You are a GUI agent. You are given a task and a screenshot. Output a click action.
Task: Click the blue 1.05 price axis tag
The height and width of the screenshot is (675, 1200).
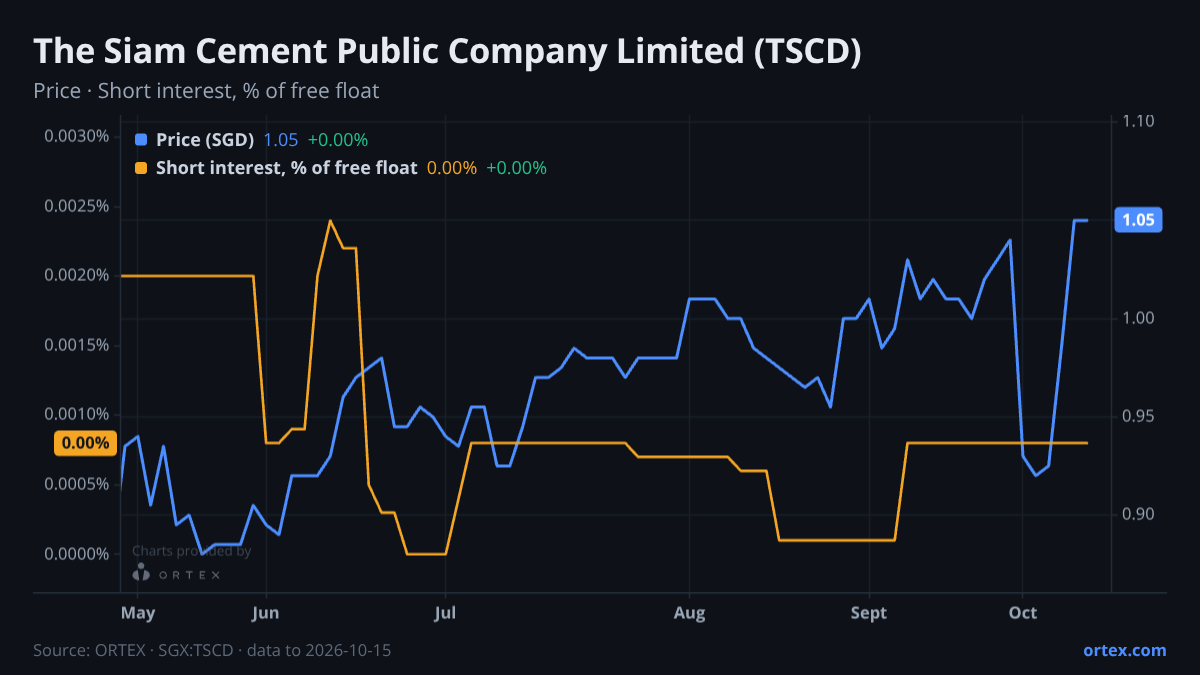[1138, 221]
